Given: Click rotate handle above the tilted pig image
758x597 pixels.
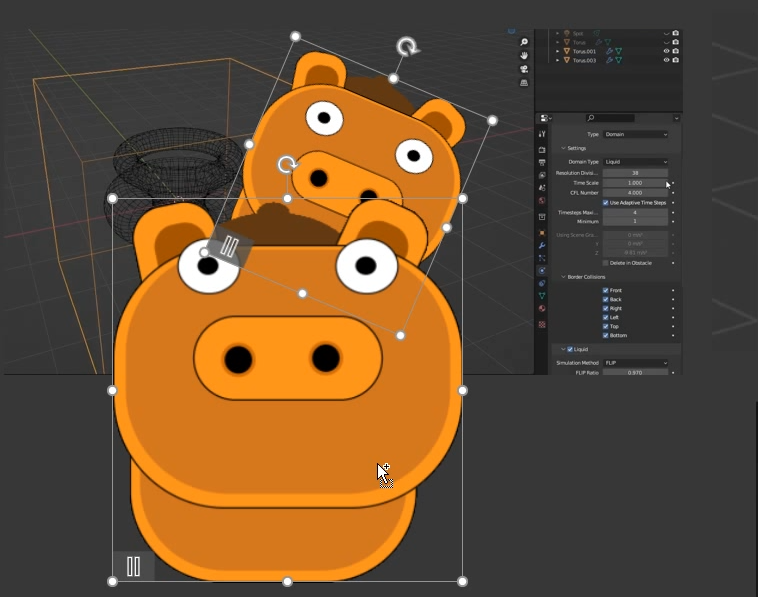Looking at the screenshot, I should tap(408, 47).
